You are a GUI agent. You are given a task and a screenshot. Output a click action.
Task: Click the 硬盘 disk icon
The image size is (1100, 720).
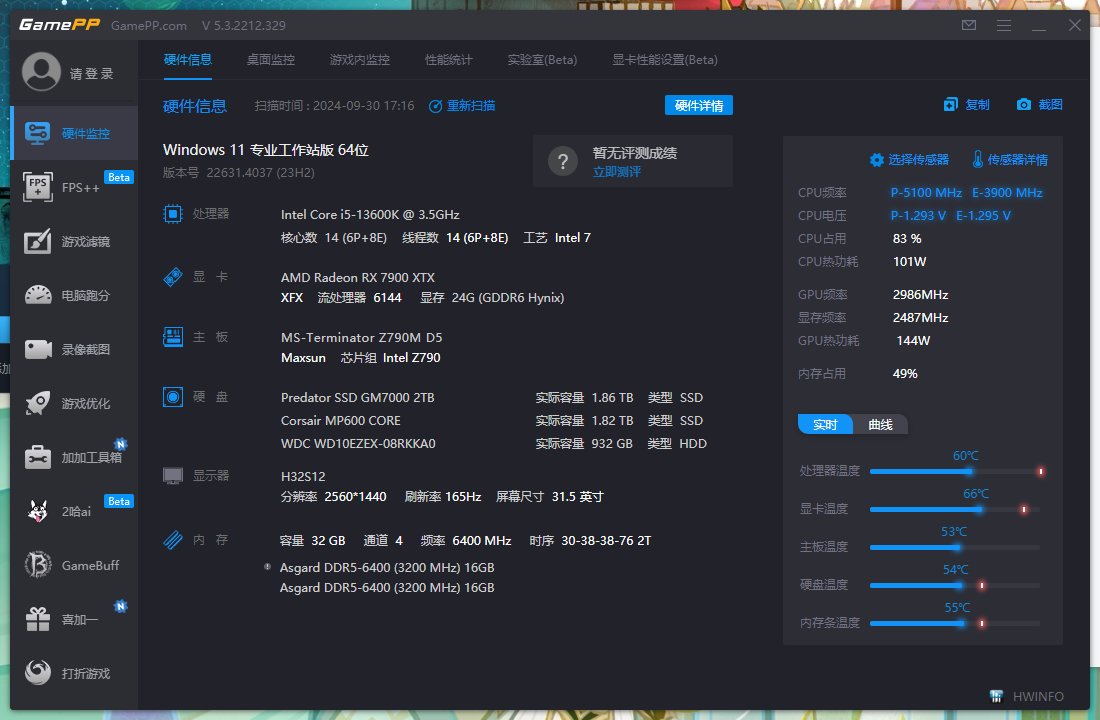tap(173, 396)
